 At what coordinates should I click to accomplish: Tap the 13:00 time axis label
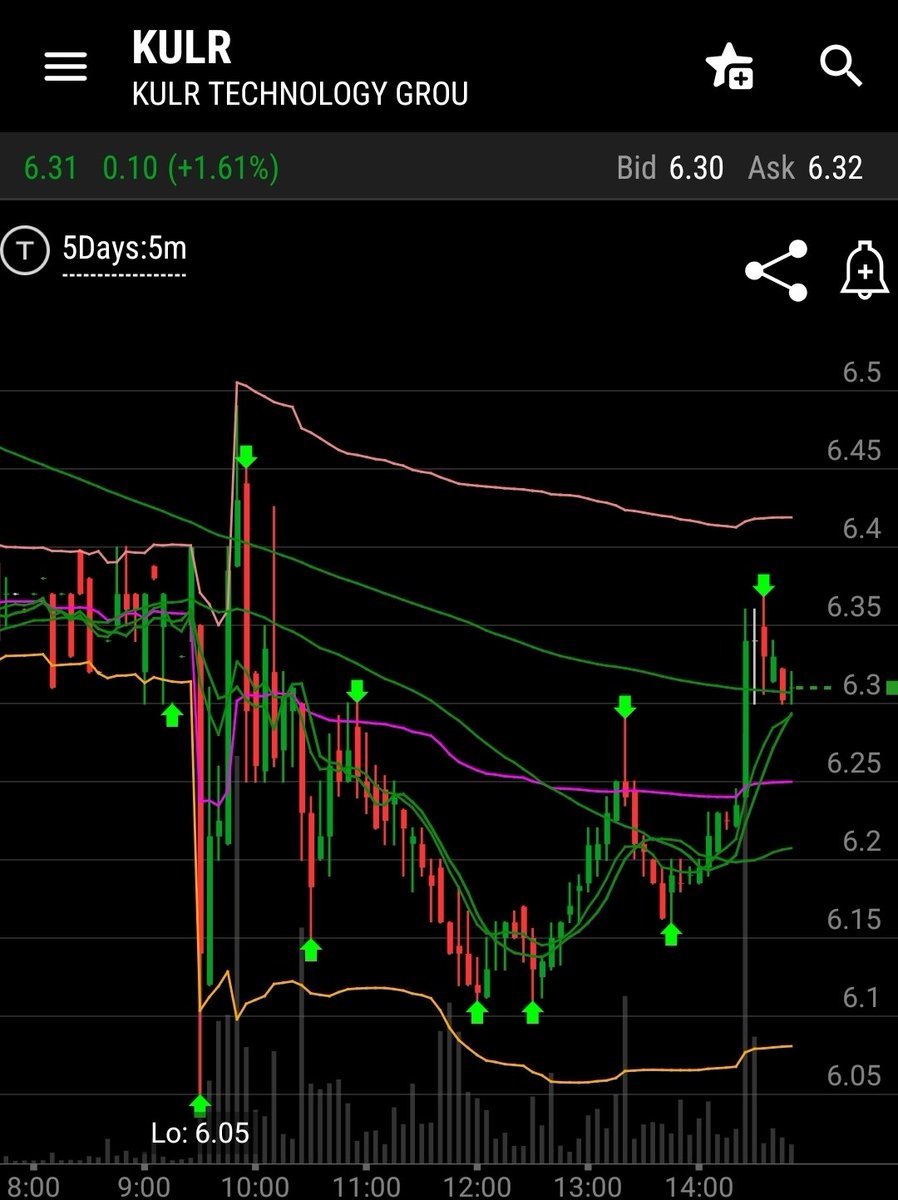pyautogui.click(x=588, y=1187)
